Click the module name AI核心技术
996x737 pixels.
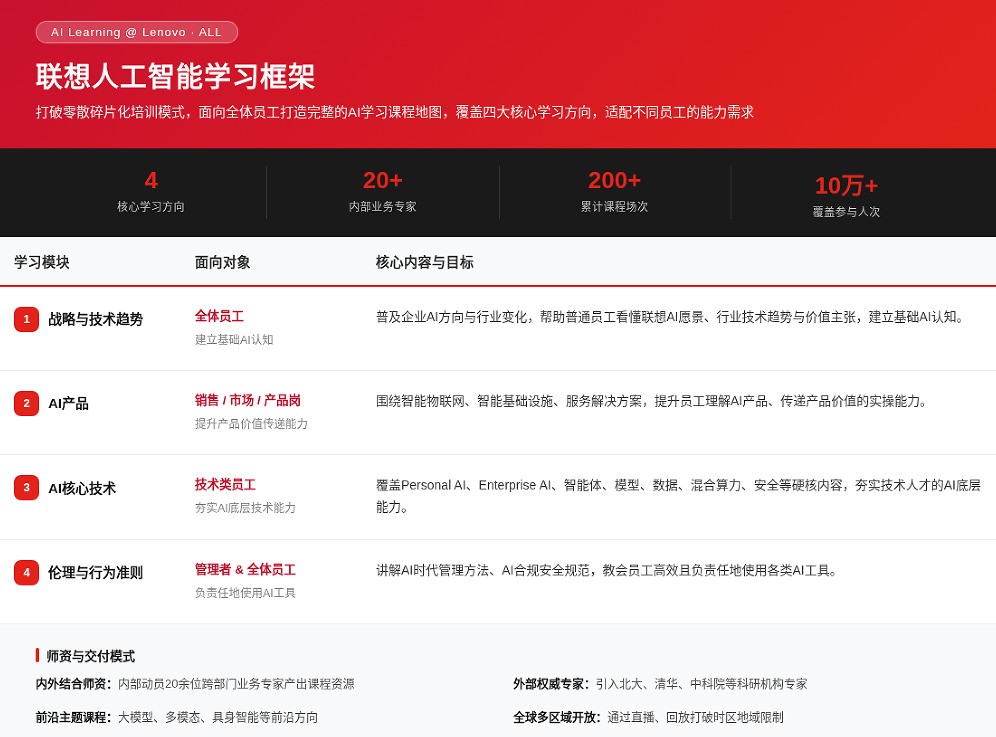(82, 488)
